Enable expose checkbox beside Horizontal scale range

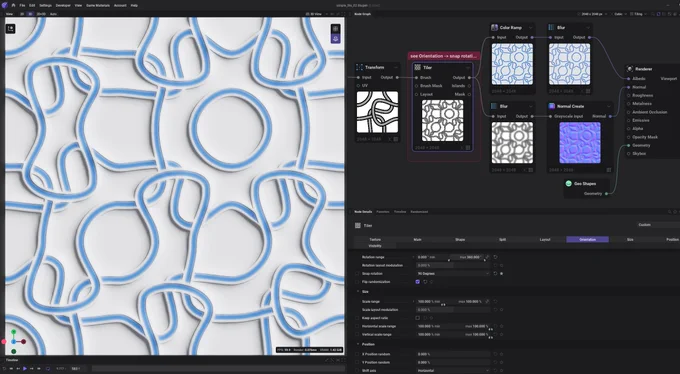tap(357, 326)
